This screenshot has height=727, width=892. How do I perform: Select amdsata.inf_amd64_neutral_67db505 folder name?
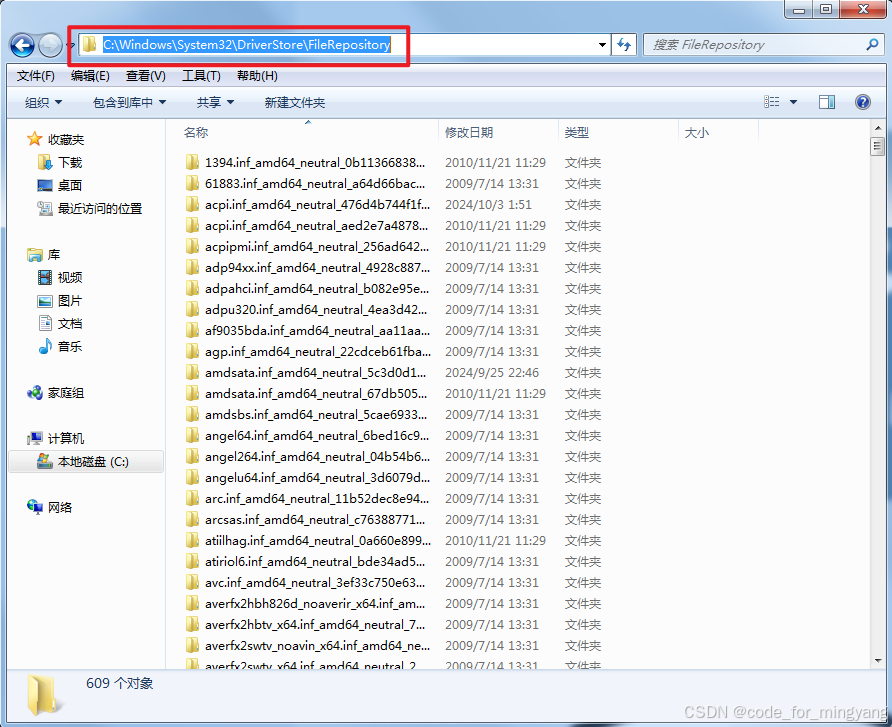pos(316,394)
